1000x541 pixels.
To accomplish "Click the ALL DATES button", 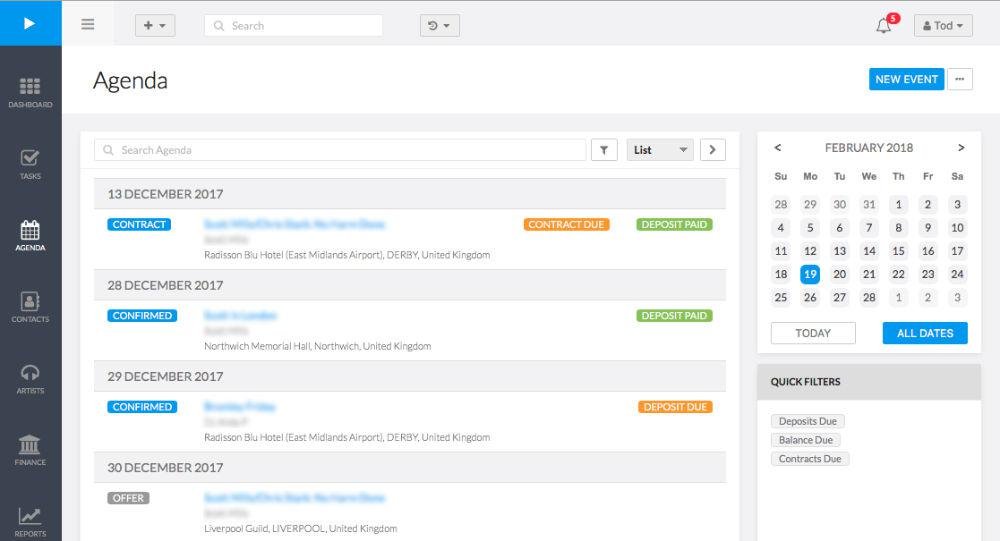I will (x=924, y=333).
